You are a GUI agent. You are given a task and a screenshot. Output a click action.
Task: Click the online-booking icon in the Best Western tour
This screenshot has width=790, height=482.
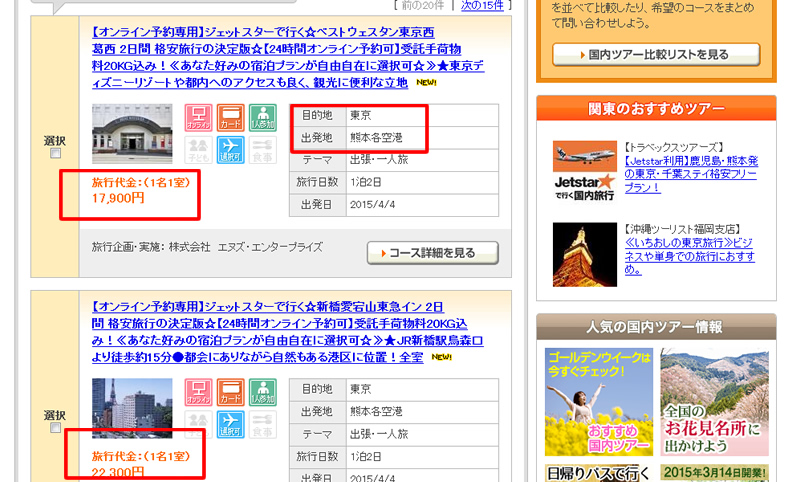pos(198,118)
